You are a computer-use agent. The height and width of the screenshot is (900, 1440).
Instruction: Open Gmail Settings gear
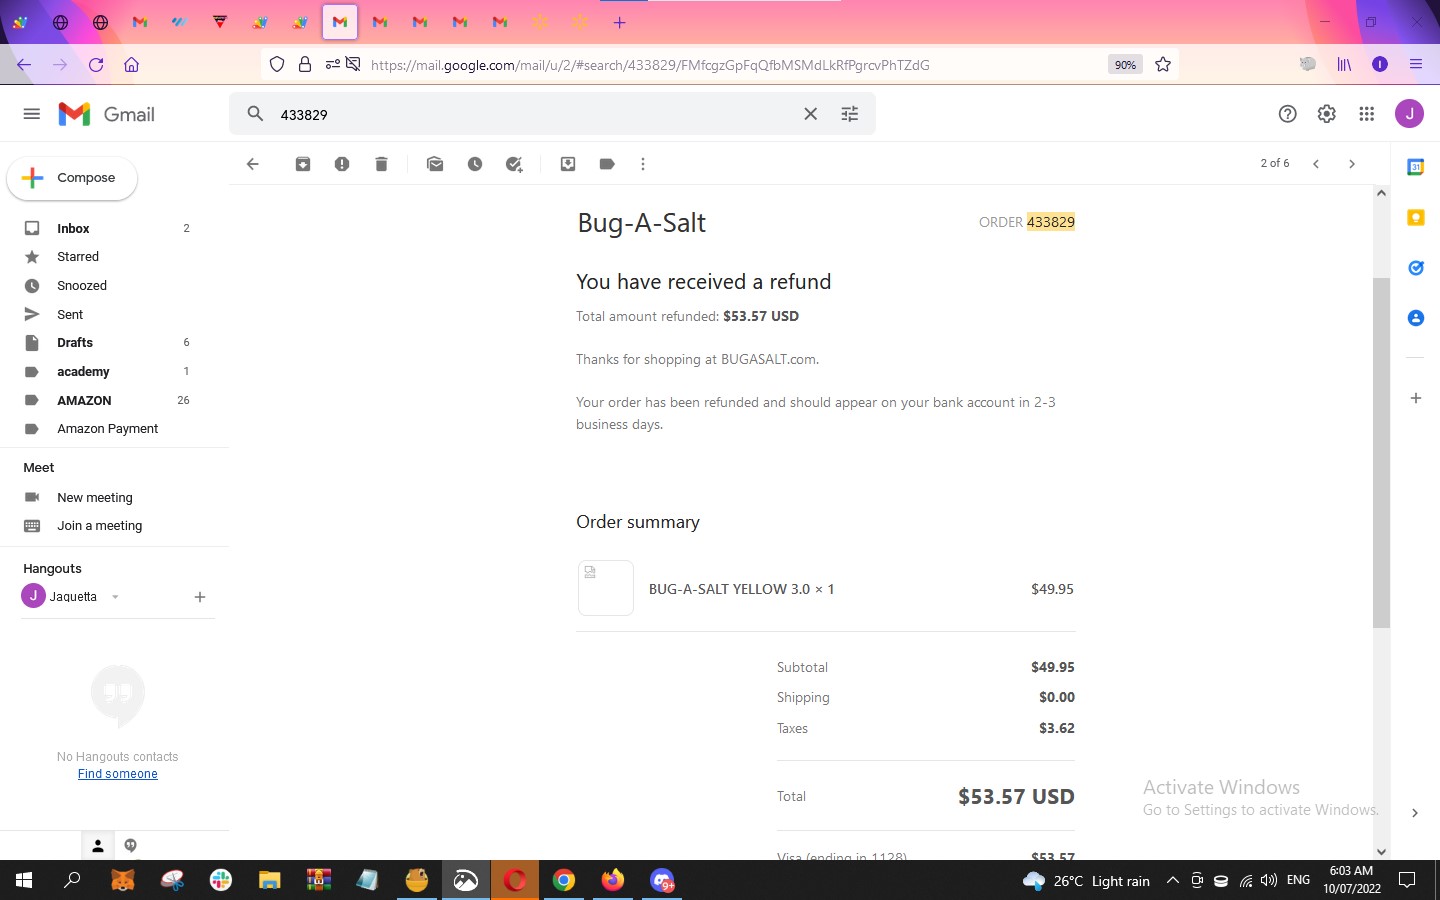[1327, 114]
